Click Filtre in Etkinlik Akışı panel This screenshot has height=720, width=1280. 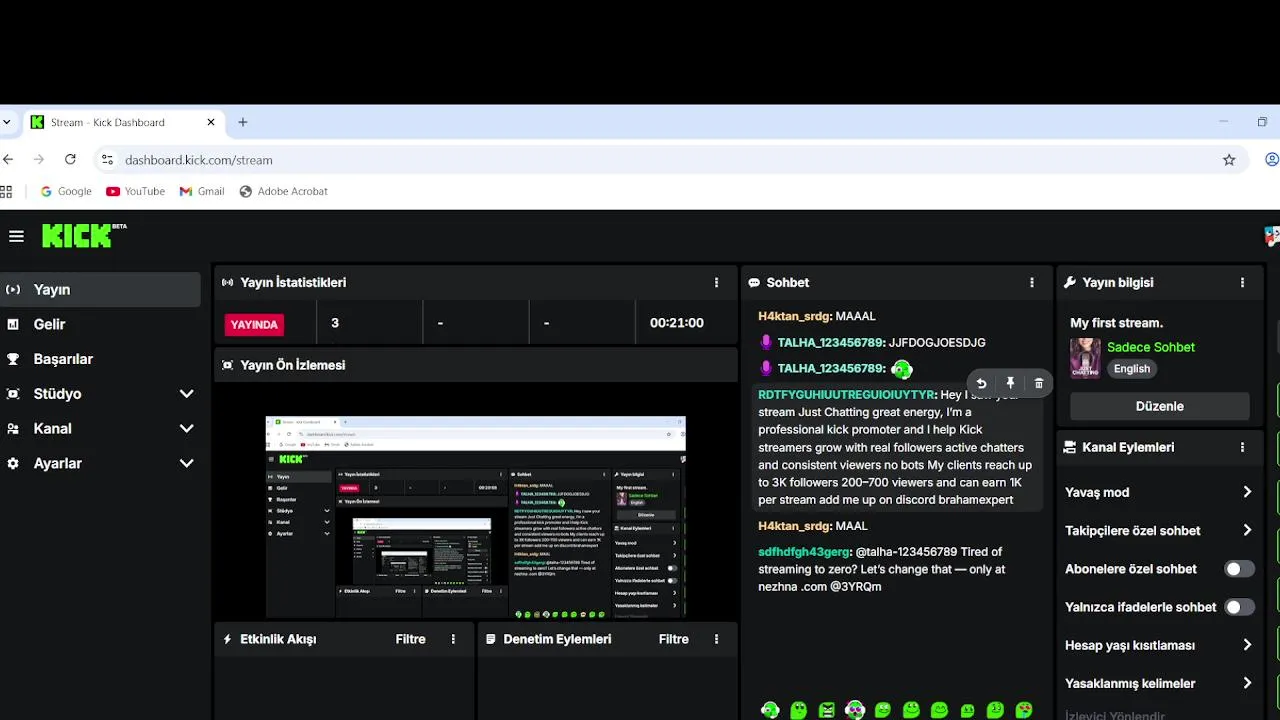click(411, 639)
